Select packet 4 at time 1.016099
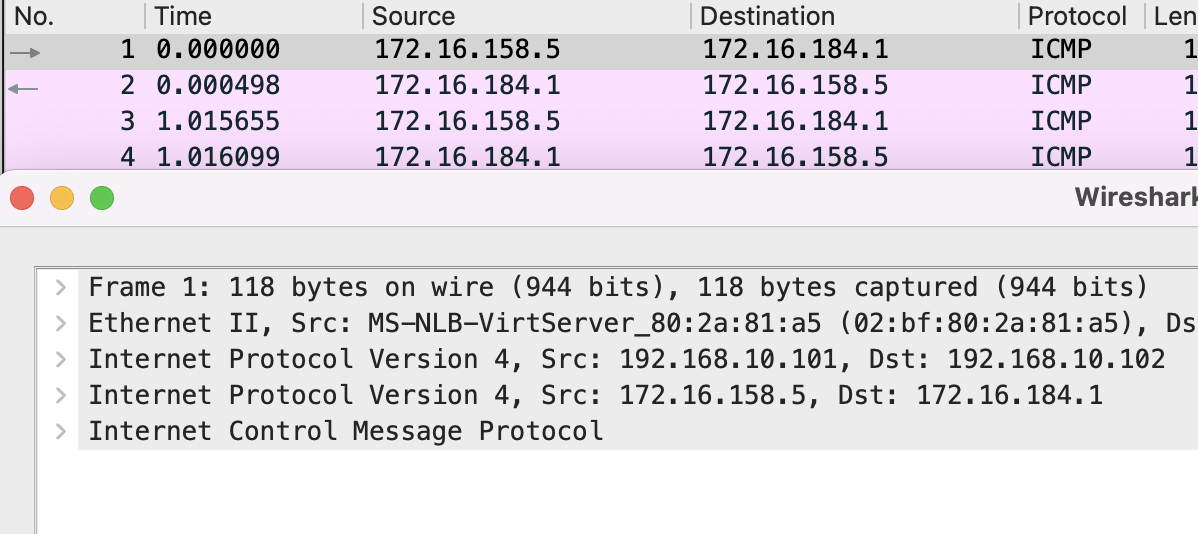 pos(218,157)
